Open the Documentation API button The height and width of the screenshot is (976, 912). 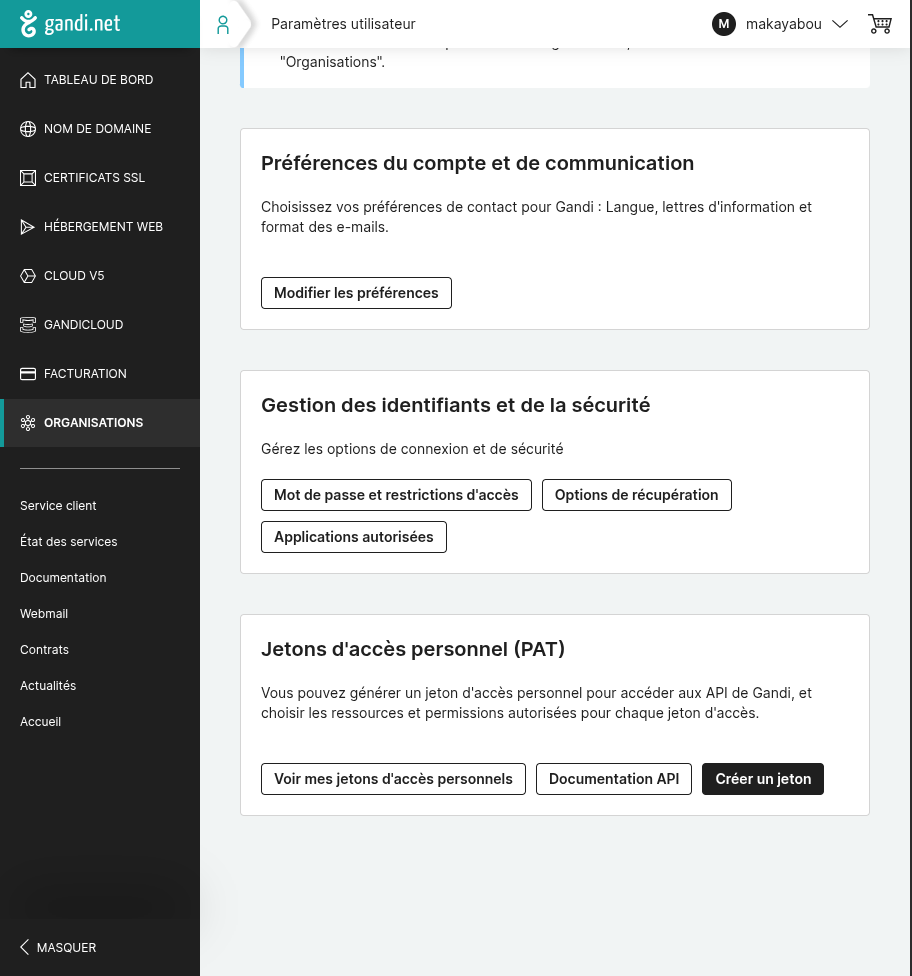[613, 779]
